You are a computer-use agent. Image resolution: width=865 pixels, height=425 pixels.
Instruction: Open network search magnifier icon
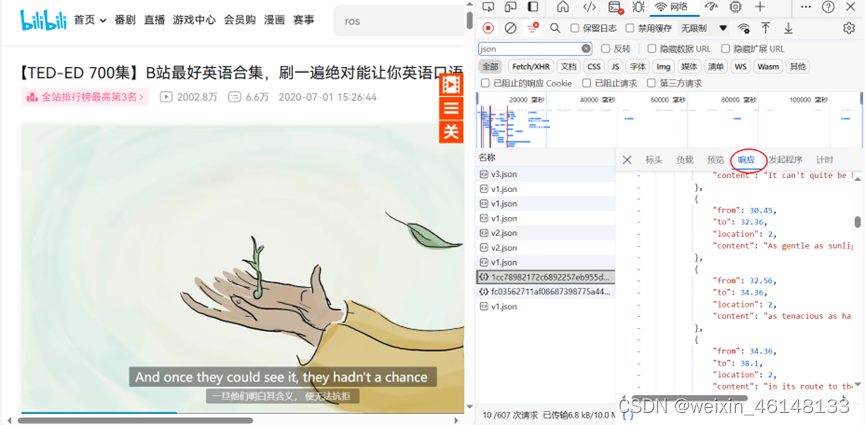point(555,28)
